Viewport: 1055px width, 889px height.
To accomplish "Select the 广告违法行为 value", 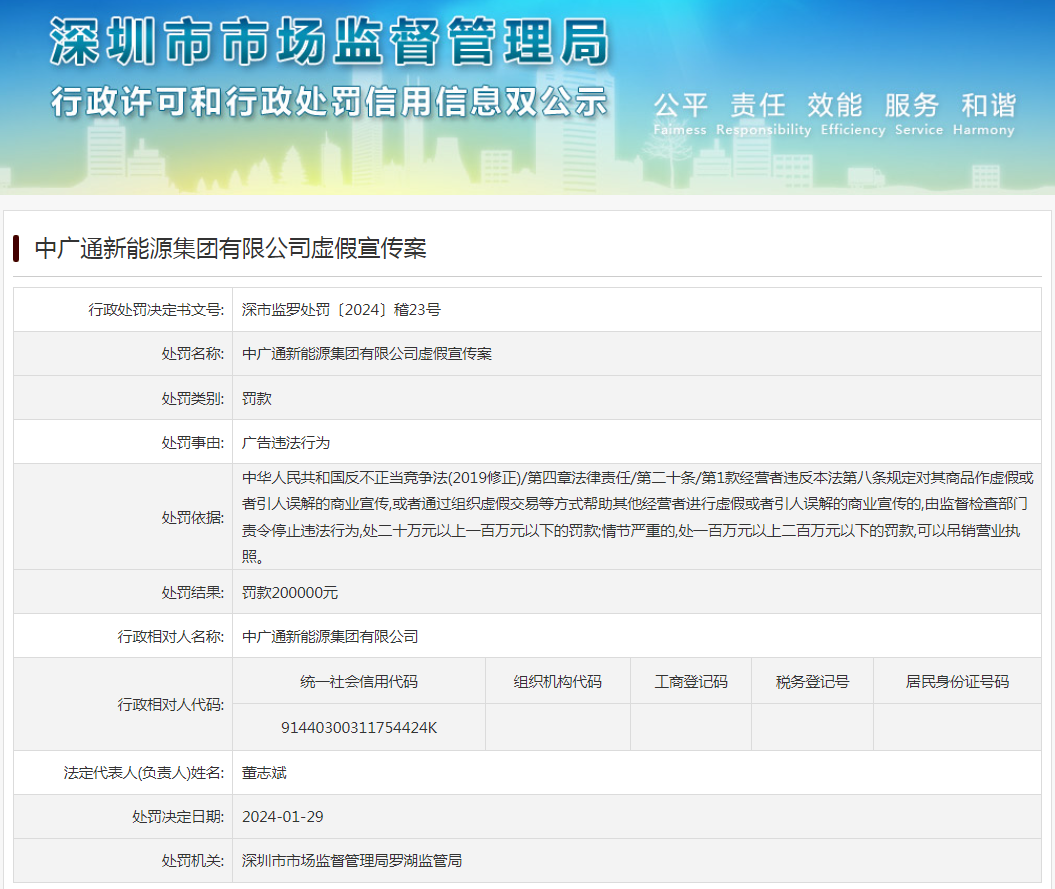I will [x=286, y=443].
